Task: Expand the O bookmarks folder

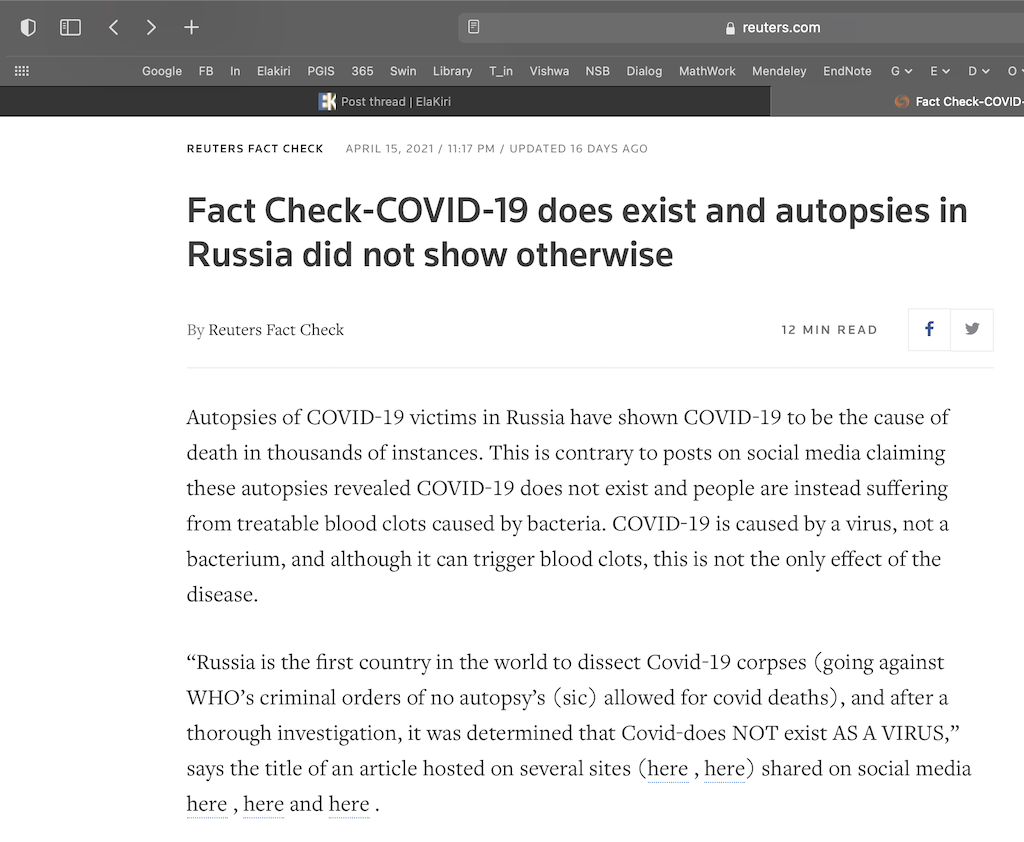Action: click(1015, 71)
